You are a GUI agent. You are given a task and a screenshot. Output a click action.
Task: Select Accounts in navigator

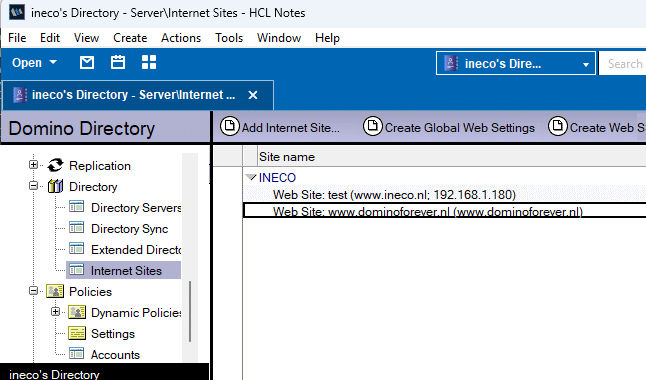115,355
